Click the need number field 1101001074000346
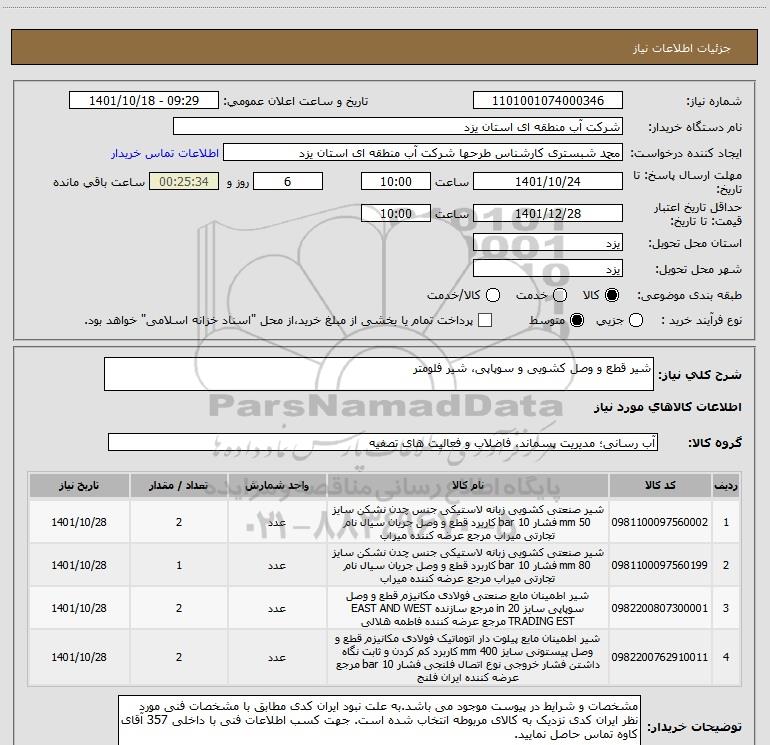This screenshot has width=770, height=745. [548, 101]
